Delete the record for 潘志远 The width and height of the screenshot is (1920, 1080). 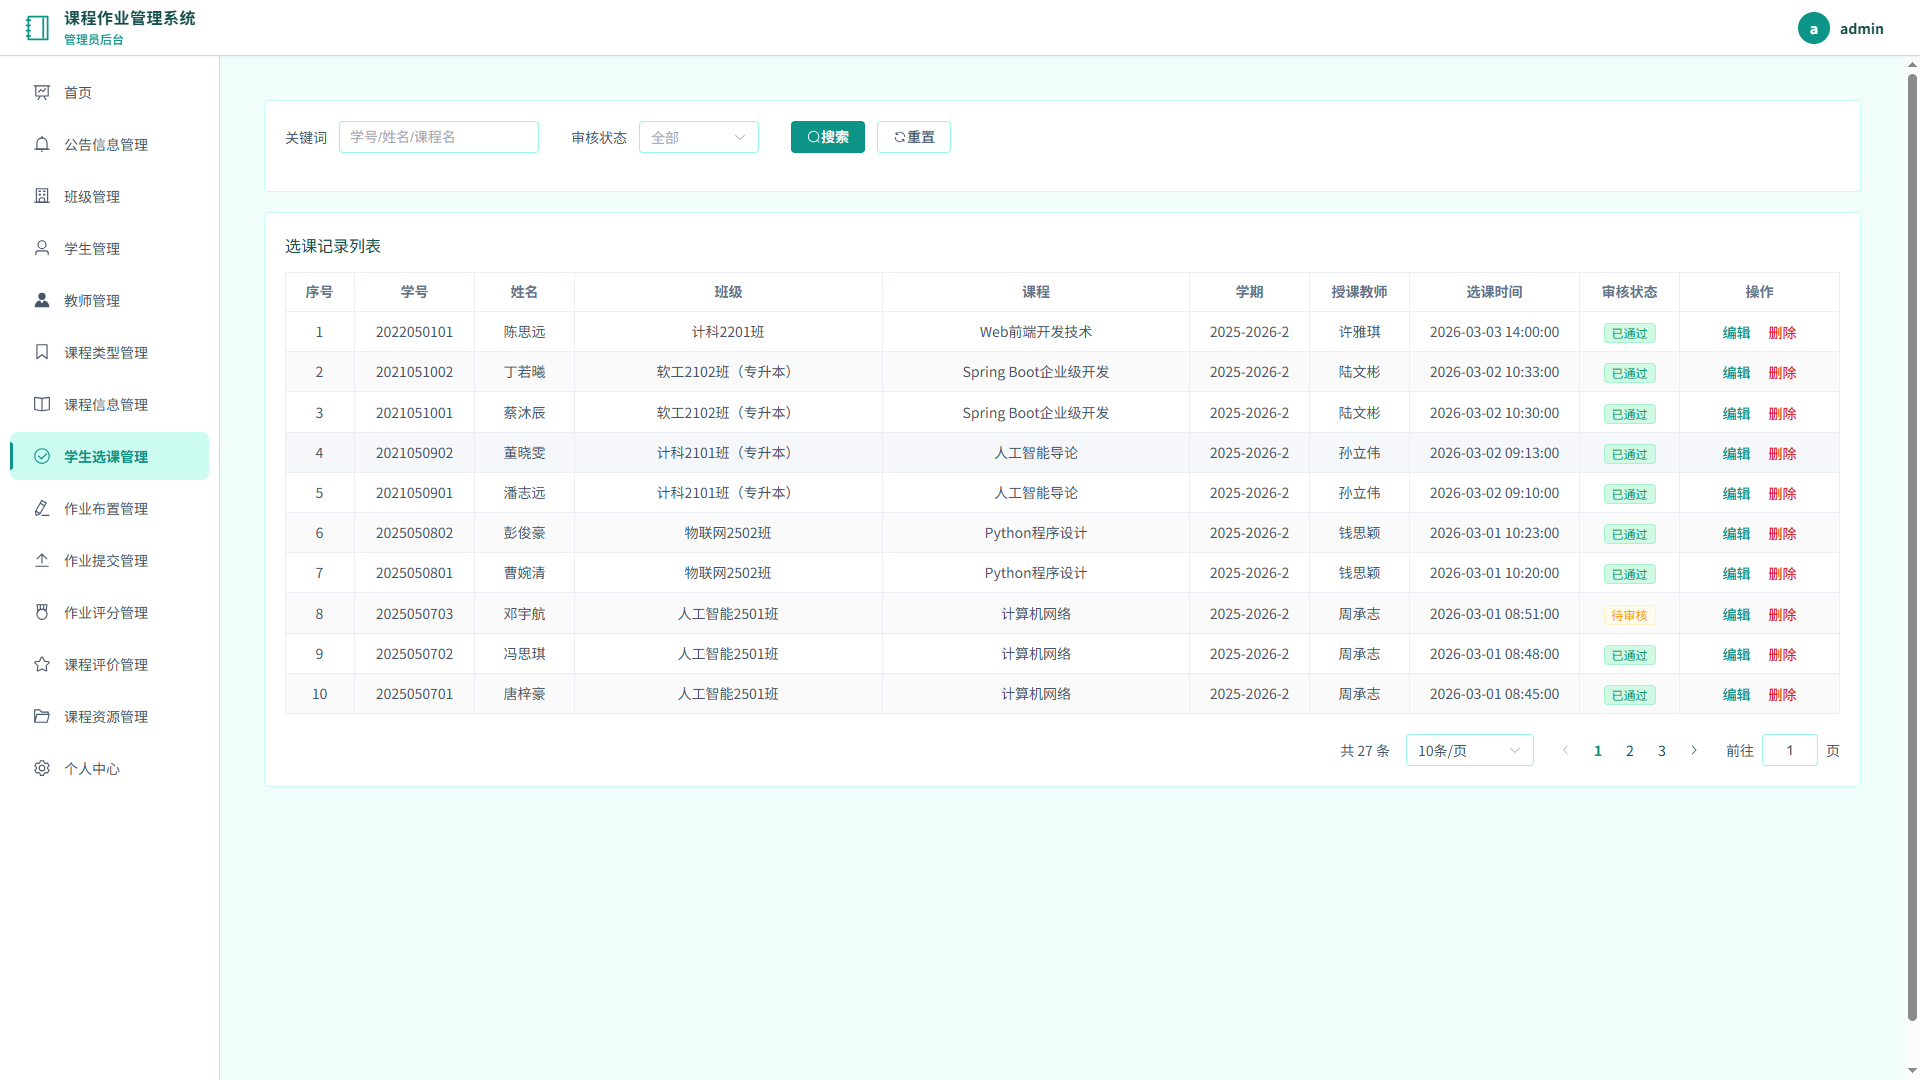(x=1783, y=494)
